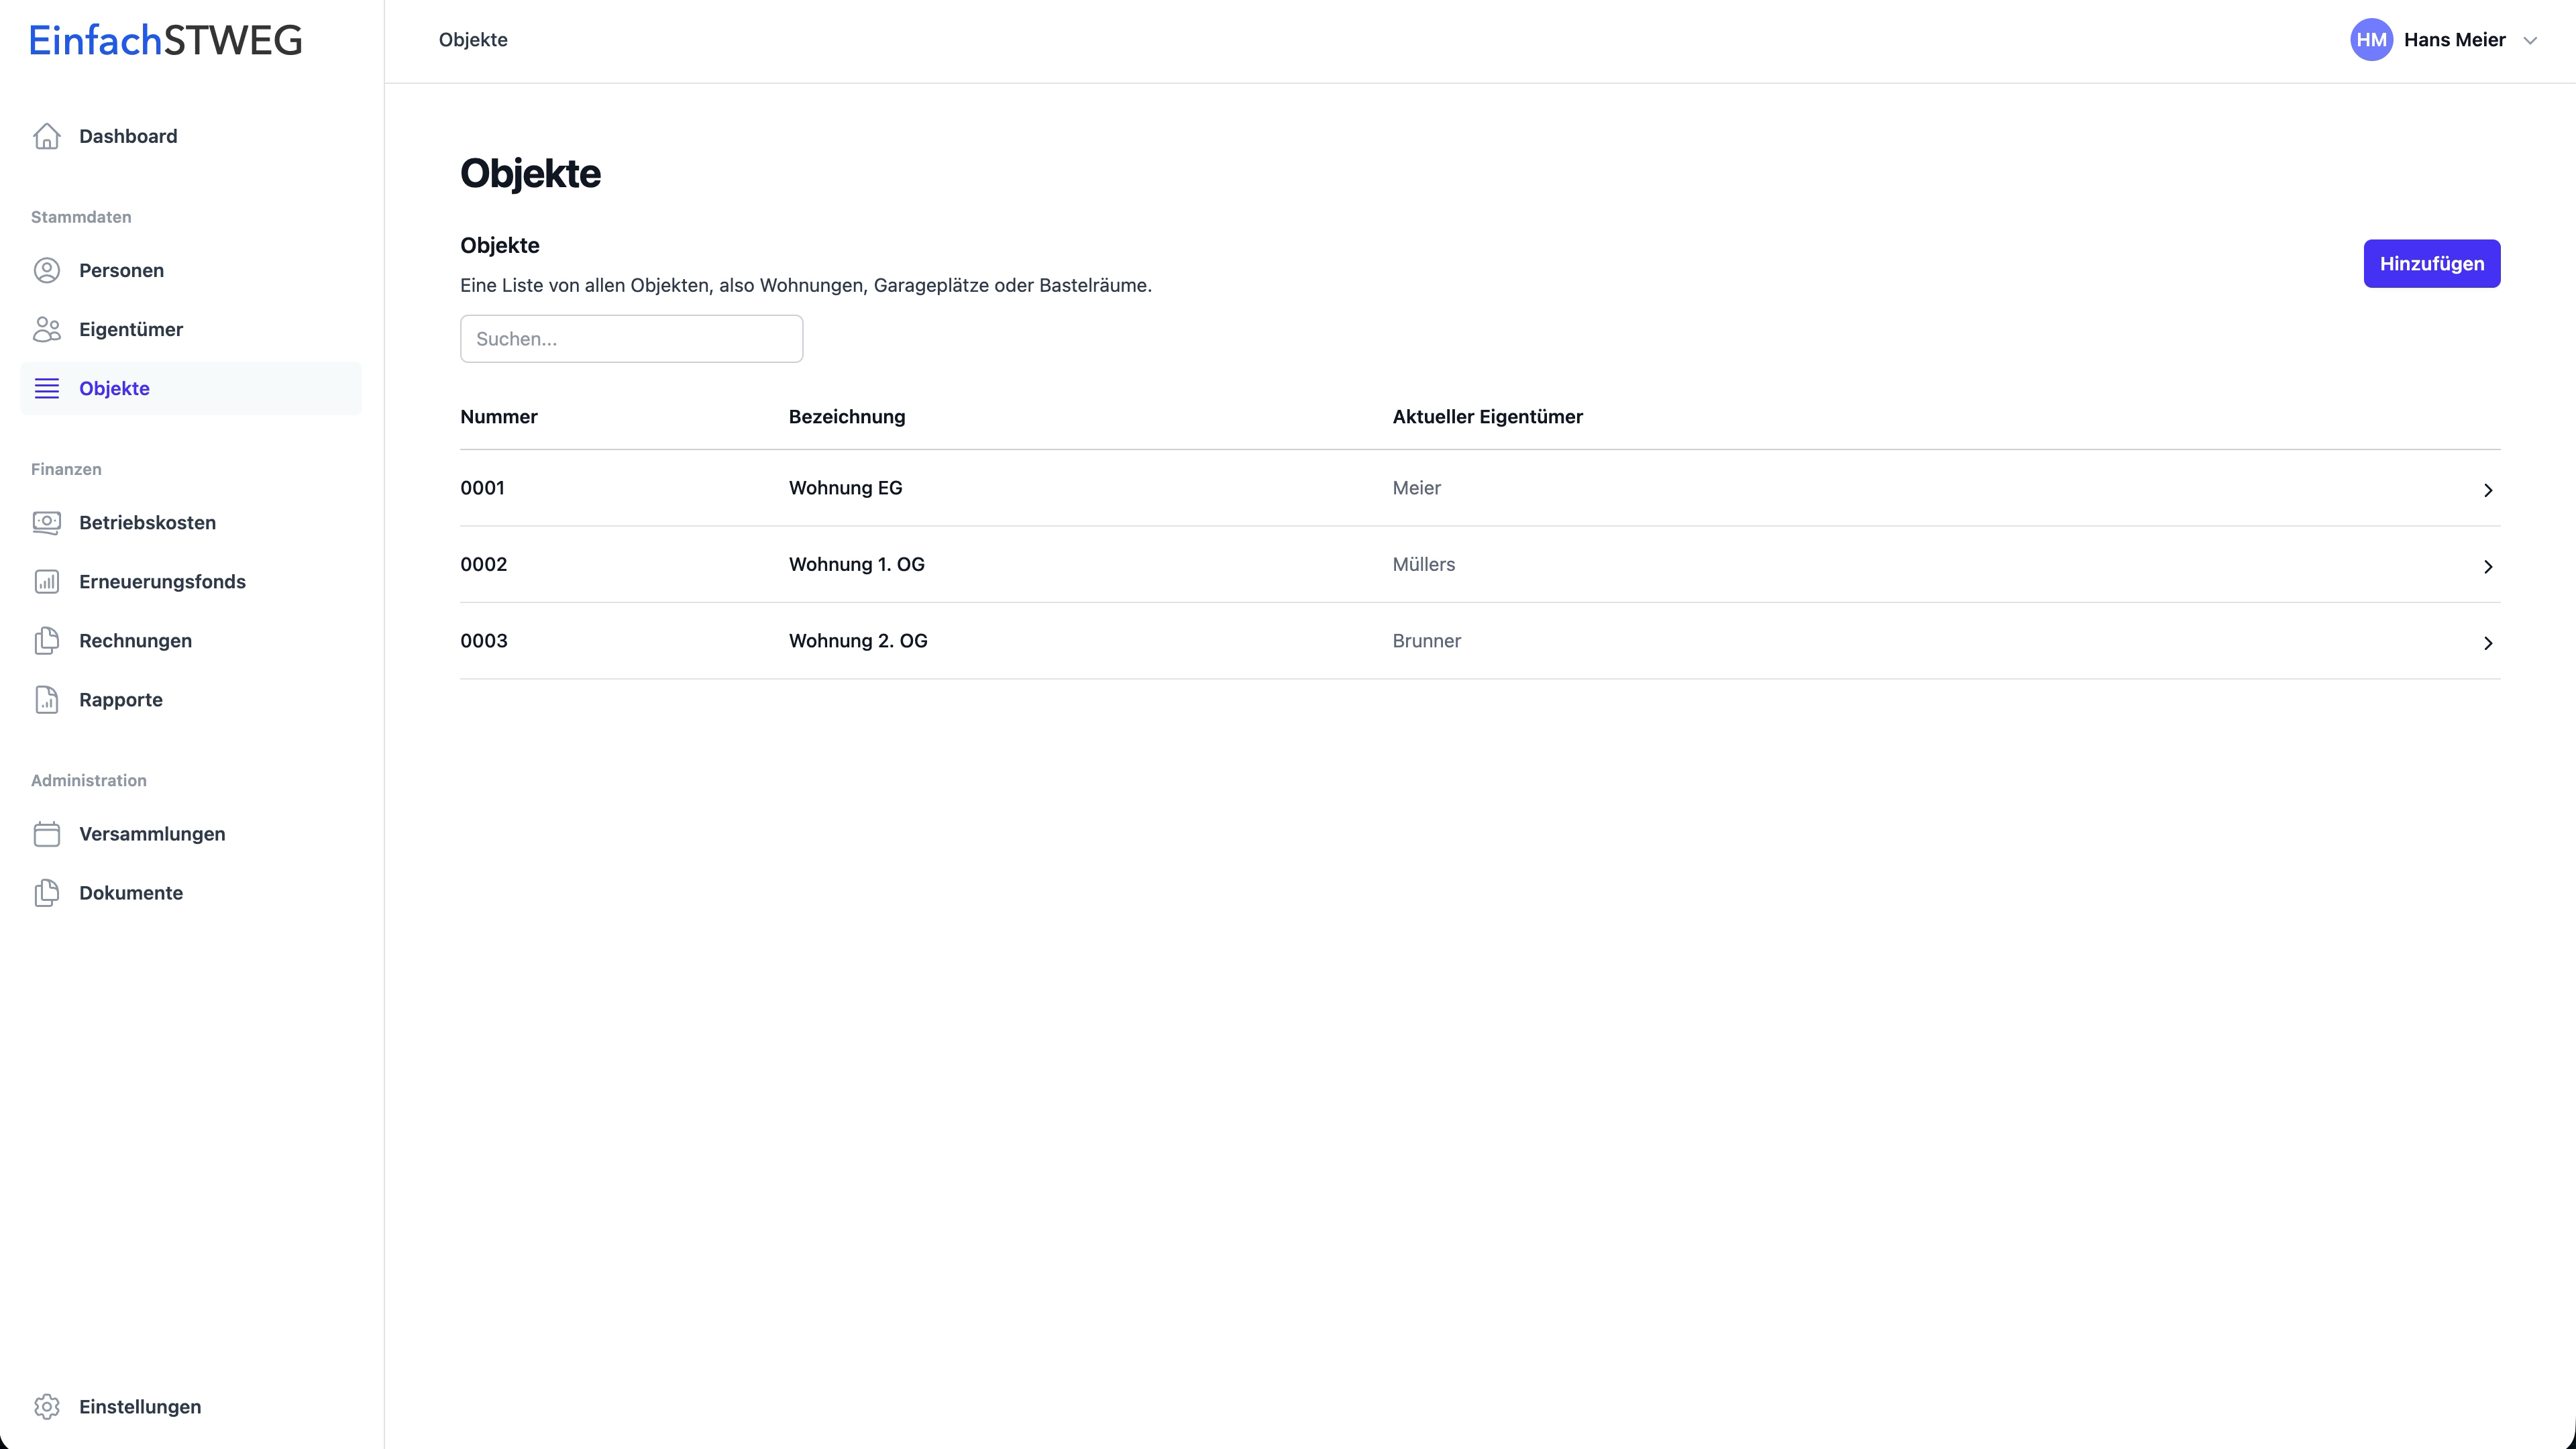Click the Dashboard house icon
The height and width of the screenshot is (1449, 2576).
[47, 136]
